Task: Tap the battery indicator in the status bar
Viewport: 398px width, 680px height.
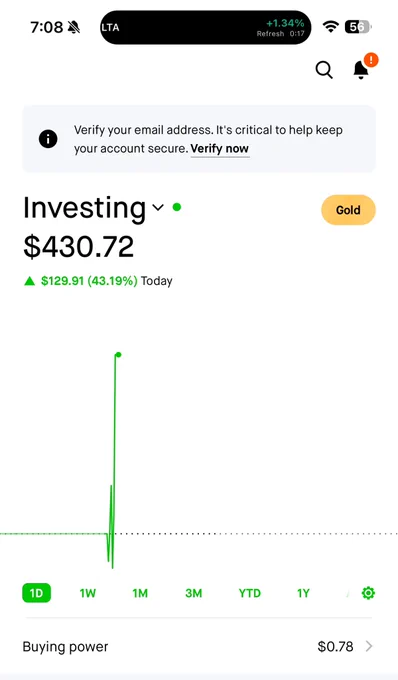Action: [x=358, y=27]
